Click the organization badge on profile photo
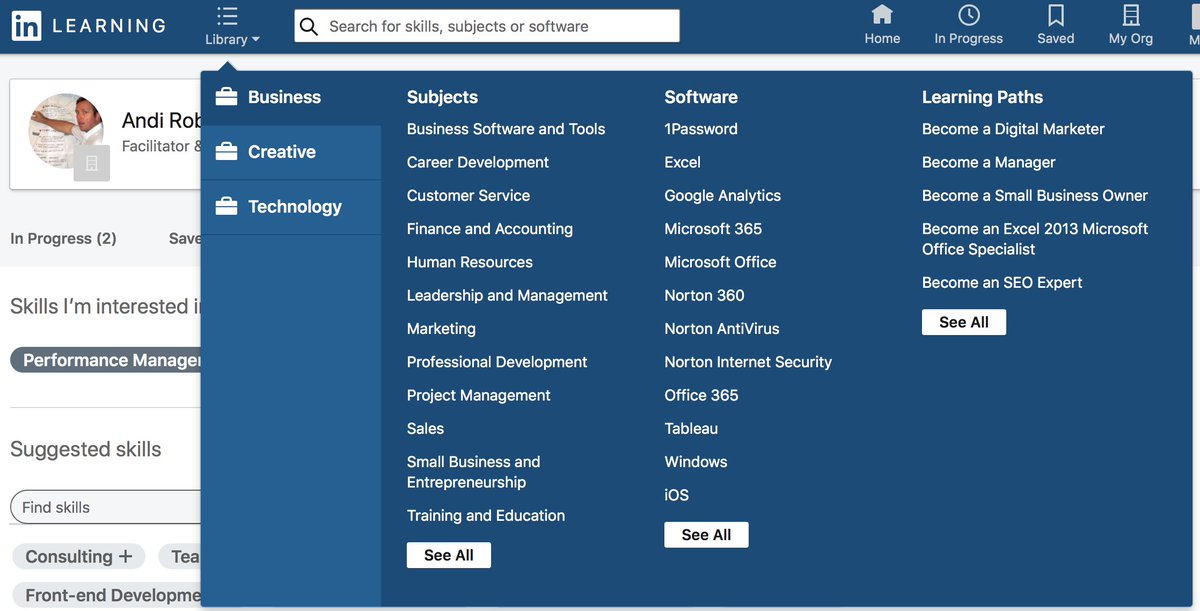The width and height of the screenshot is (1200, 611). pos(92,163)
